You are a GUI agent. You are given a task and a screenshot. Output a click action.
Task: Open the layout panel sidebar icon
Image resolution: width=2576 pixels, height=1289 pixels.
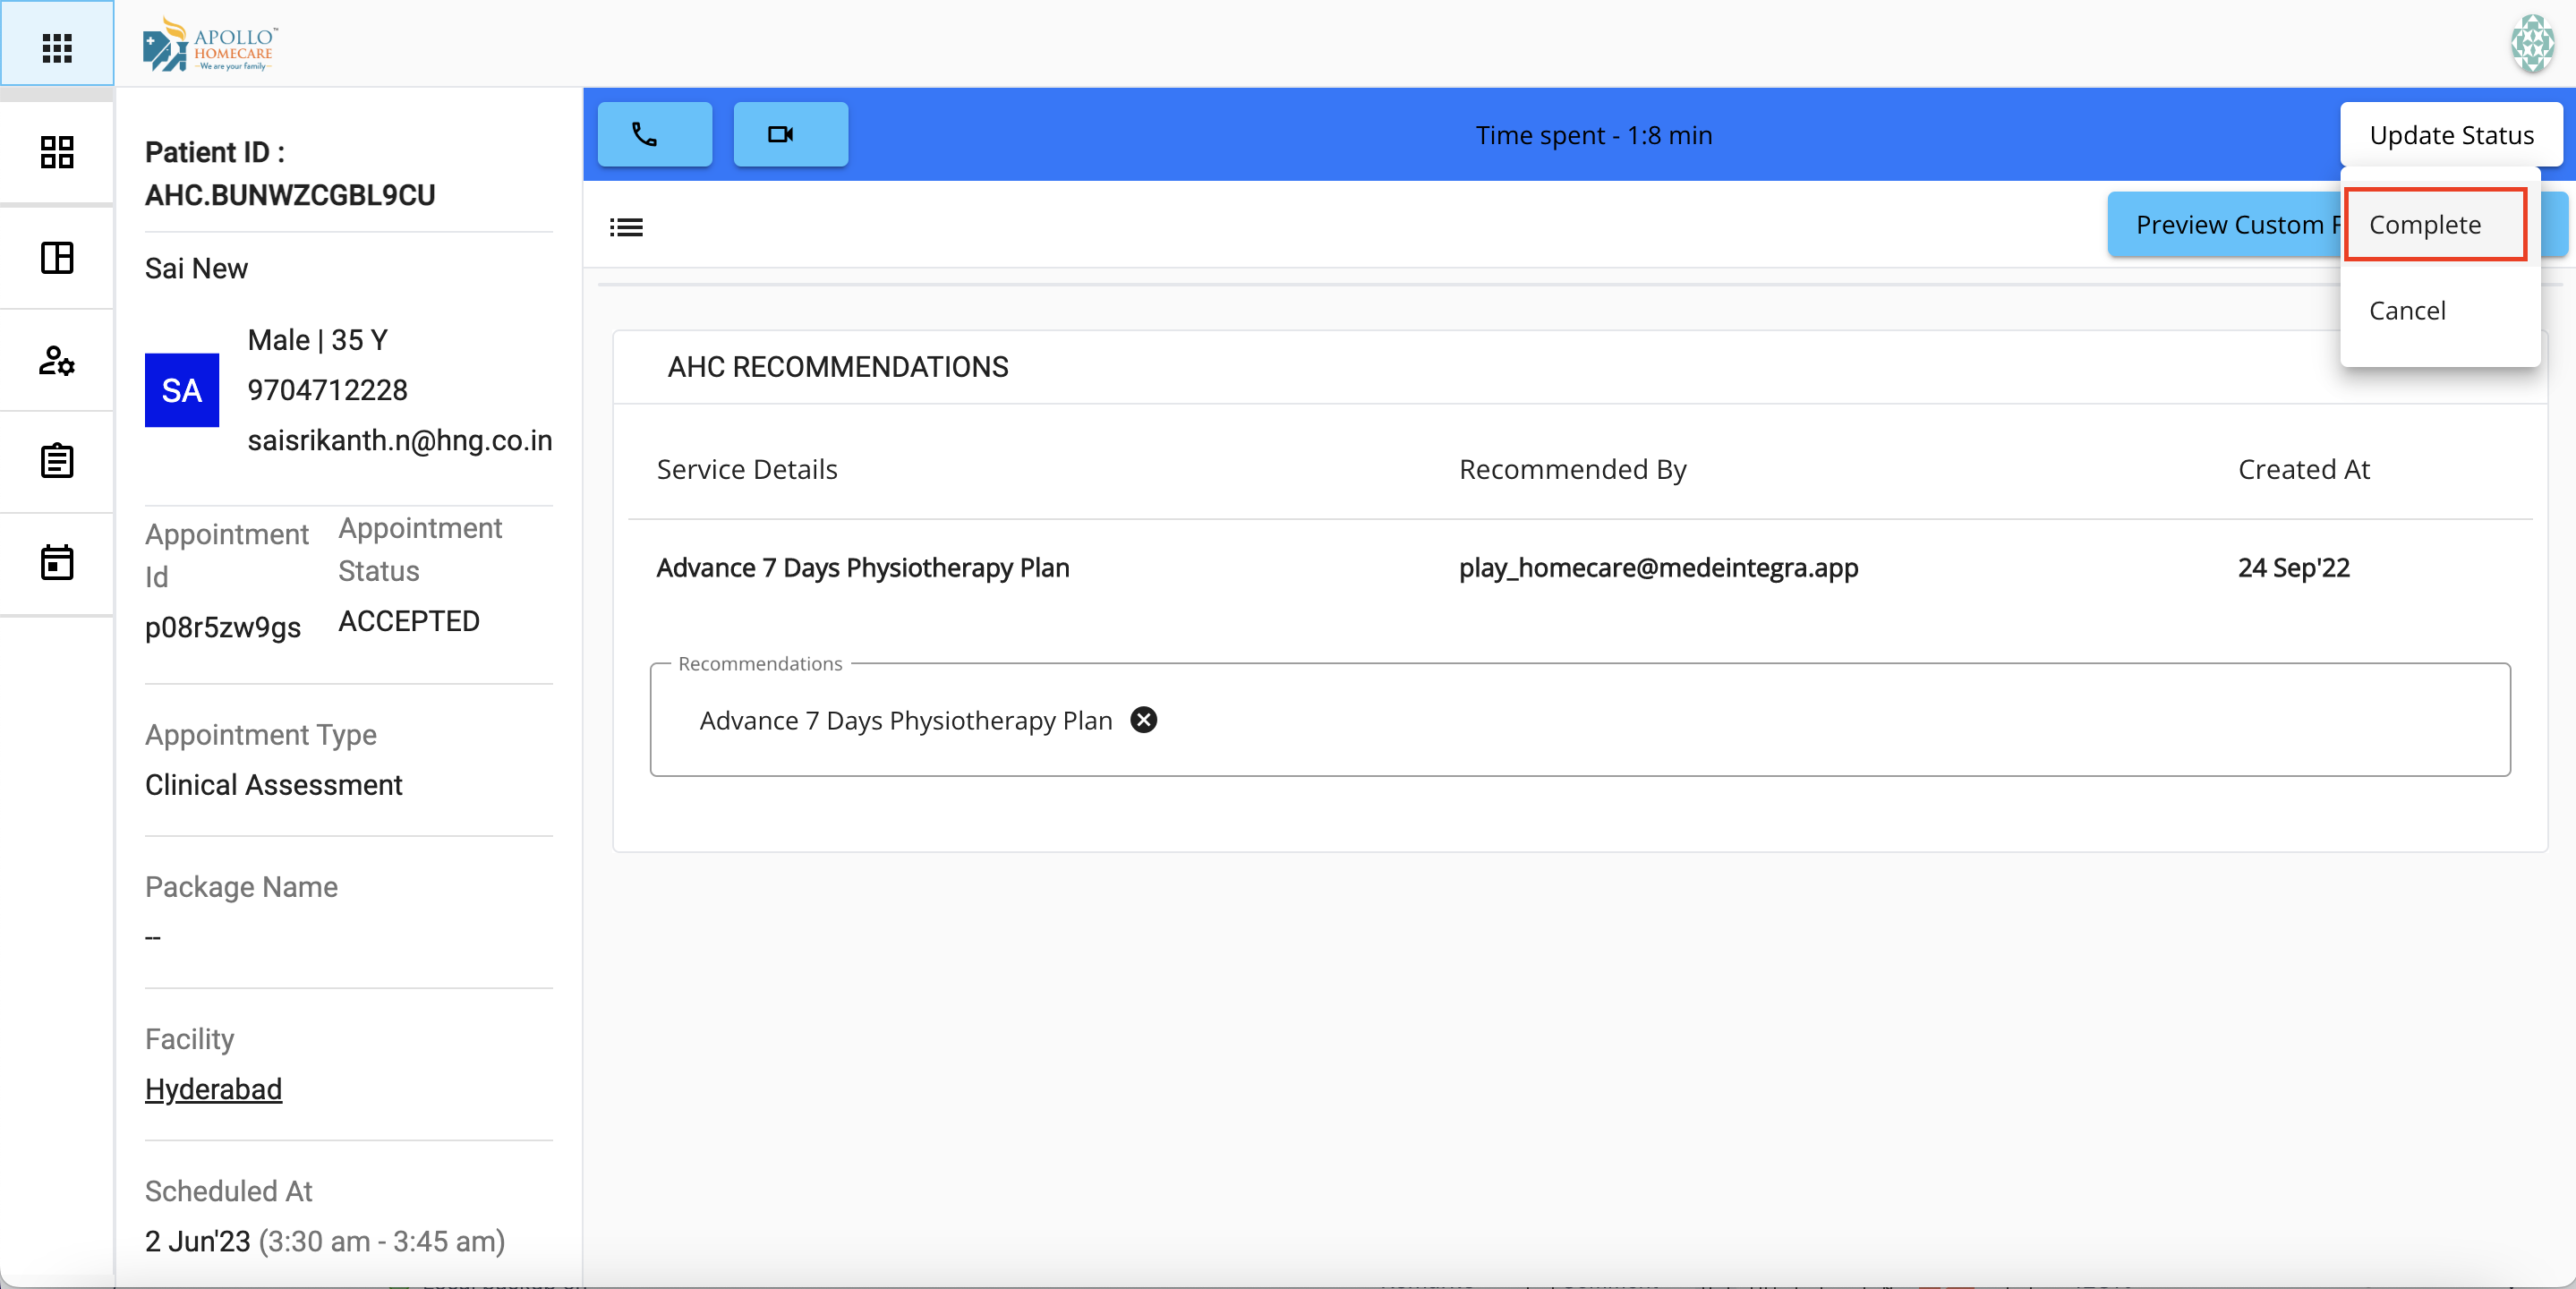click(57, 257)
